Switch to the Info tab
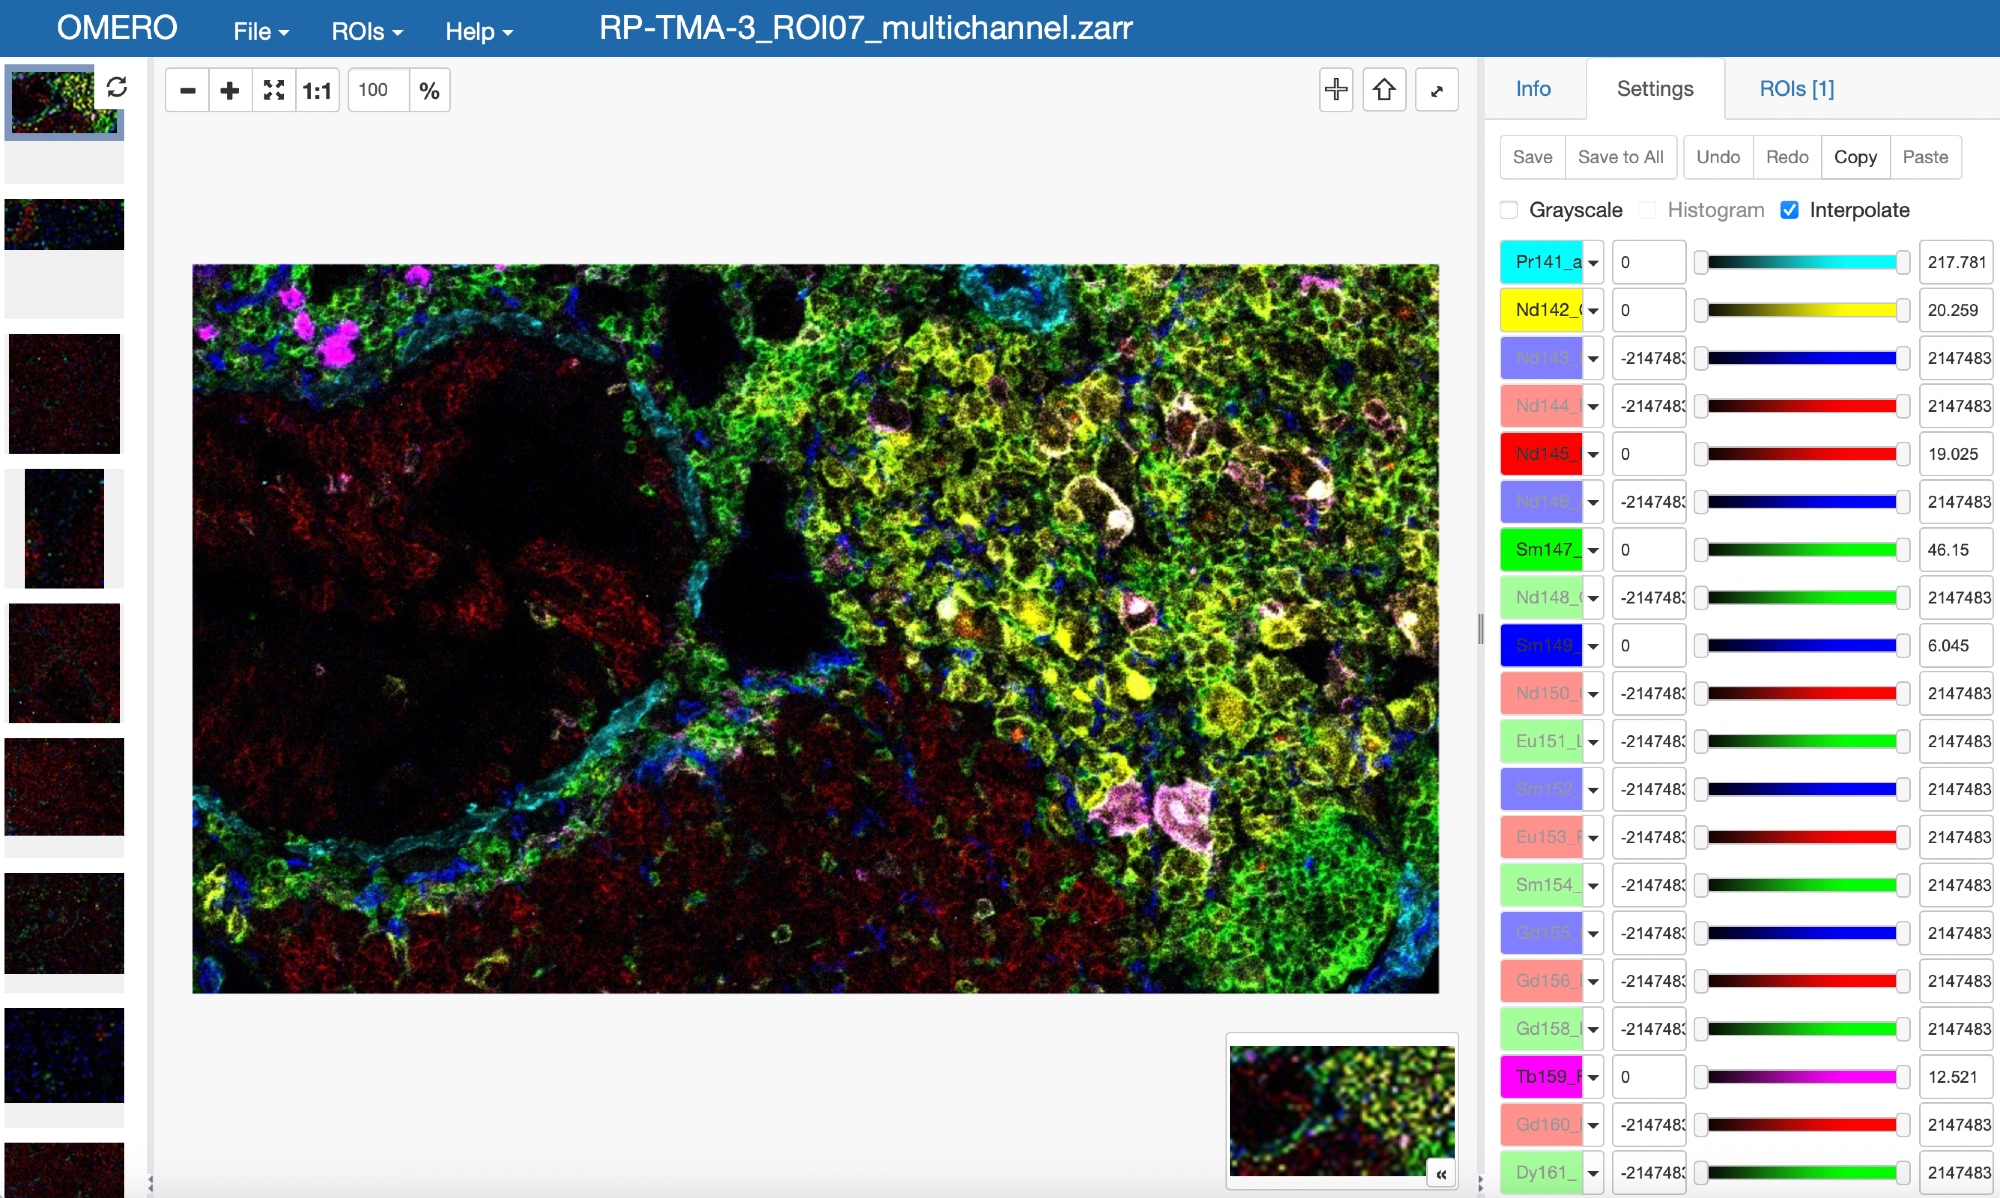 click(x=1533, y=89)
